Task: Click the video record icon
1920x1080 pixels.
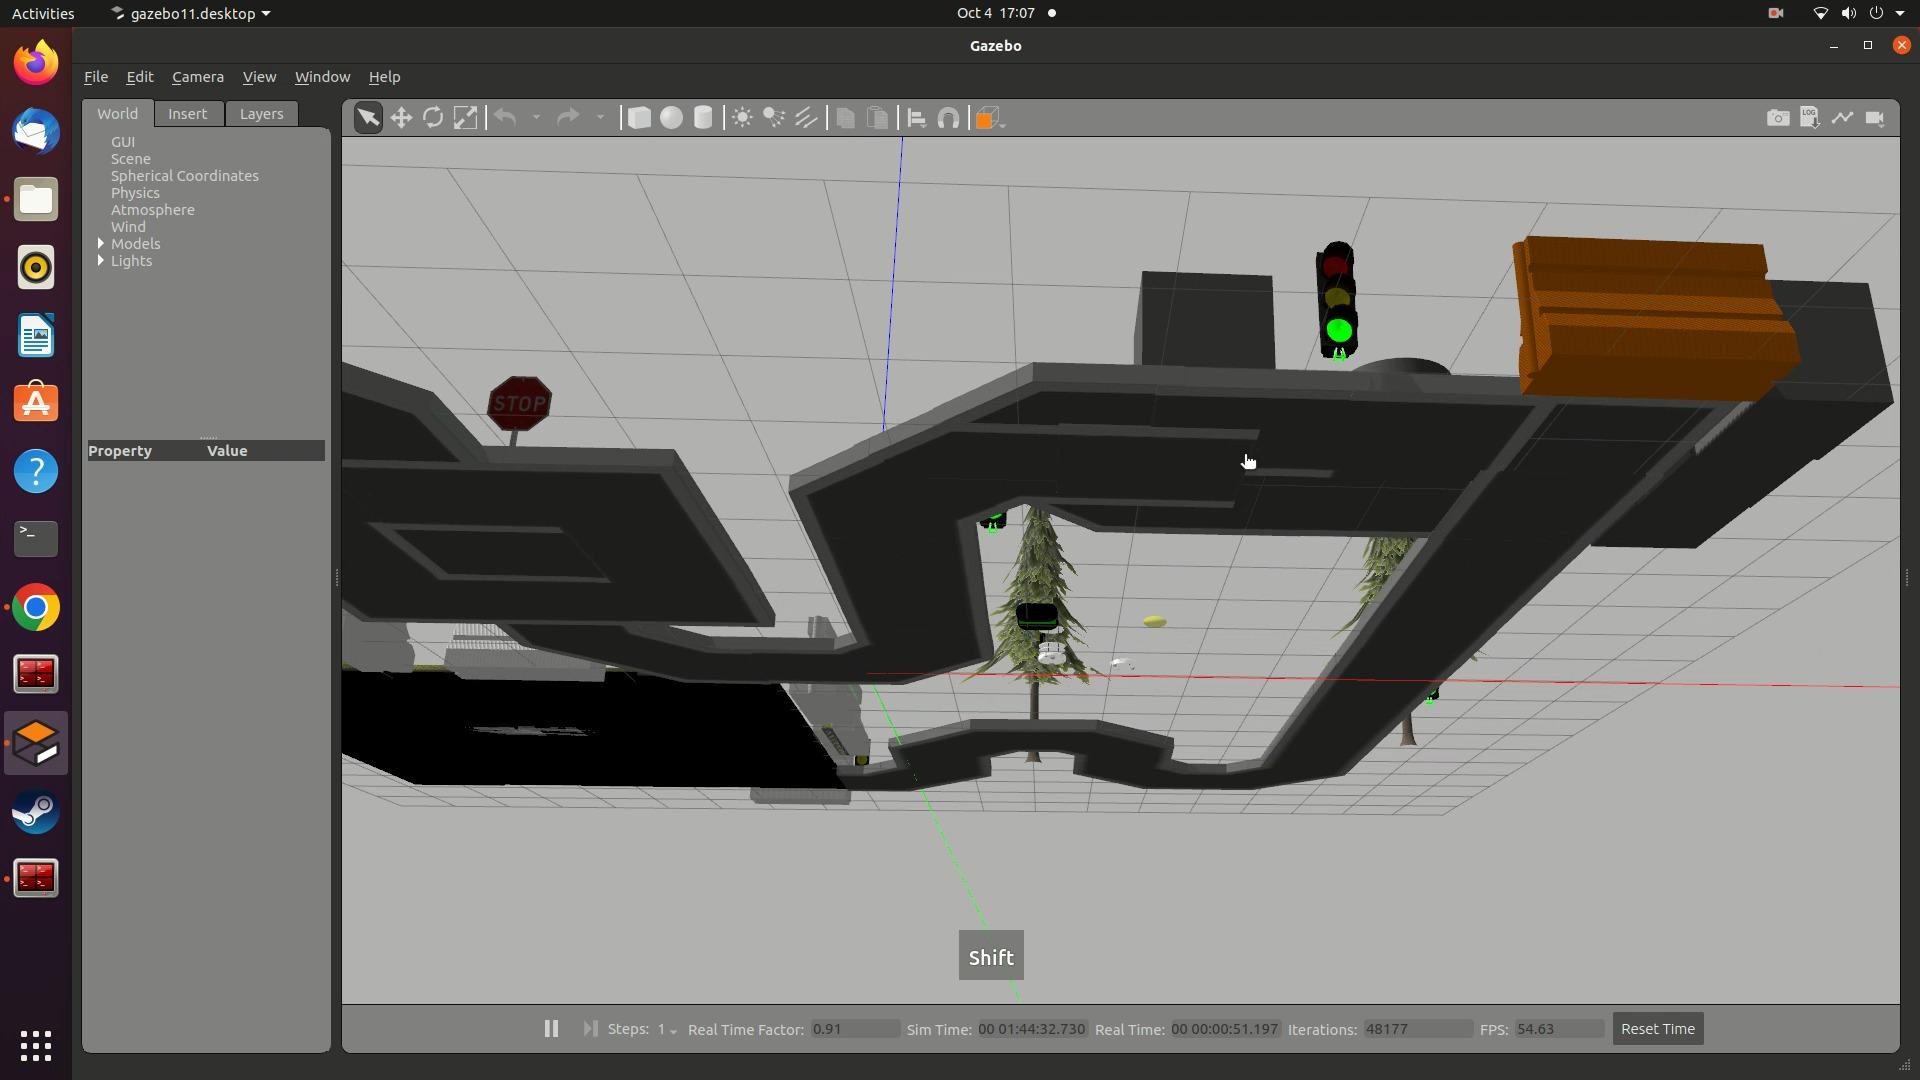Action: coord(1875,118)
